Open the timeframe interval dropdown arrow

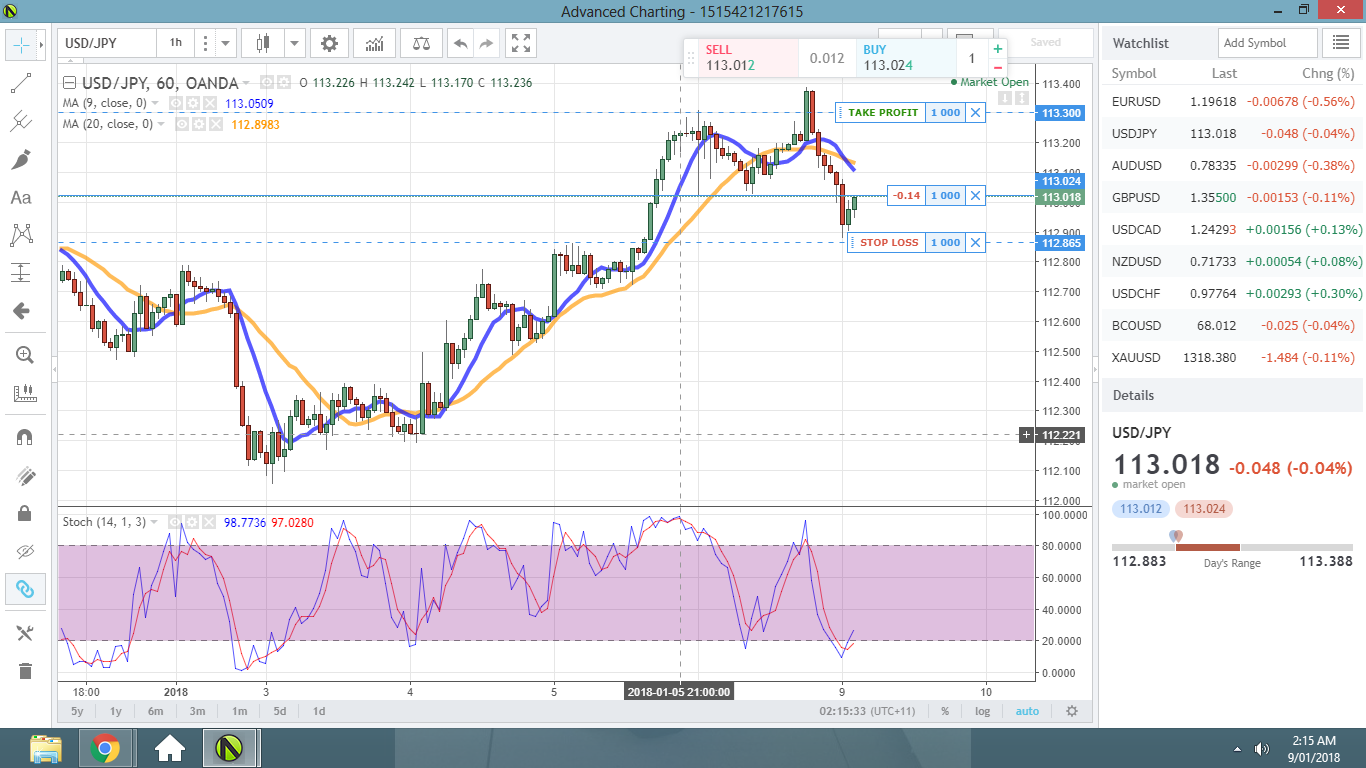pyautogui.click(x=227, y=43)
